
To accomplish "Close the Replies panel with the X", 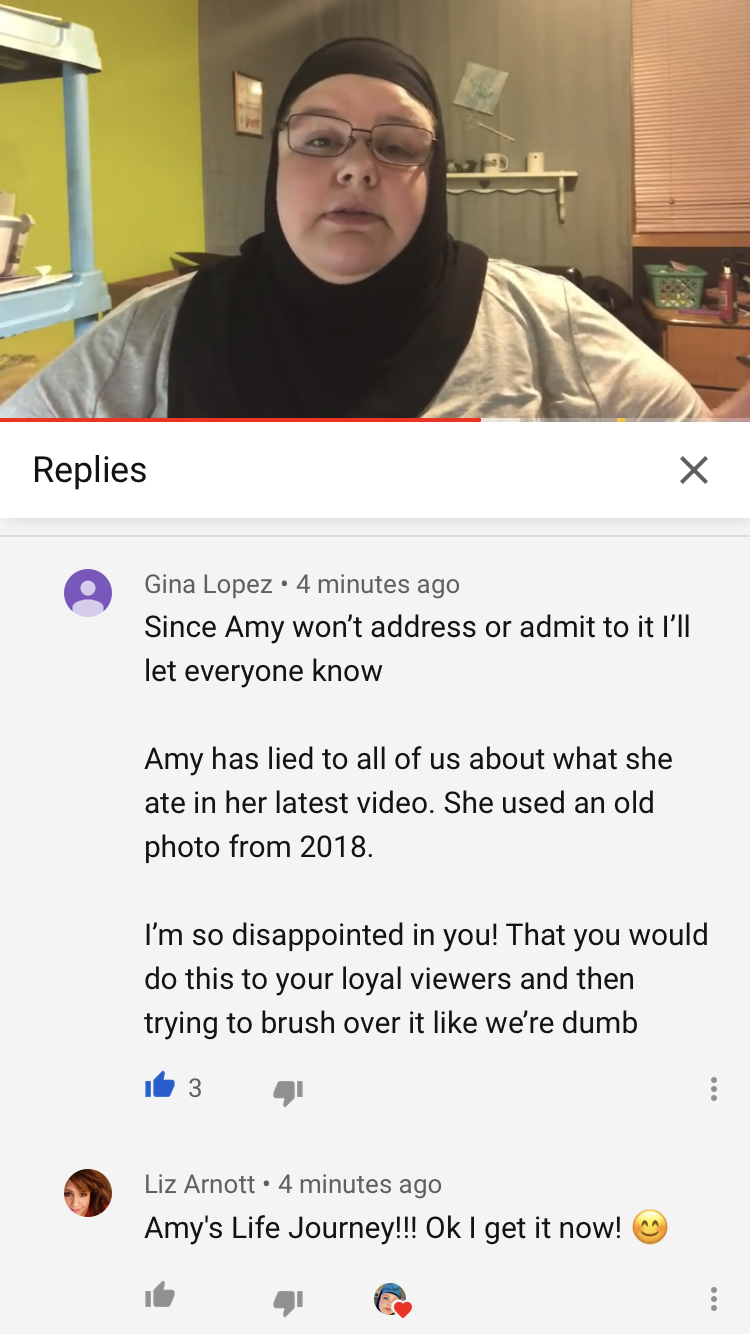I will (x=693, y=470).
